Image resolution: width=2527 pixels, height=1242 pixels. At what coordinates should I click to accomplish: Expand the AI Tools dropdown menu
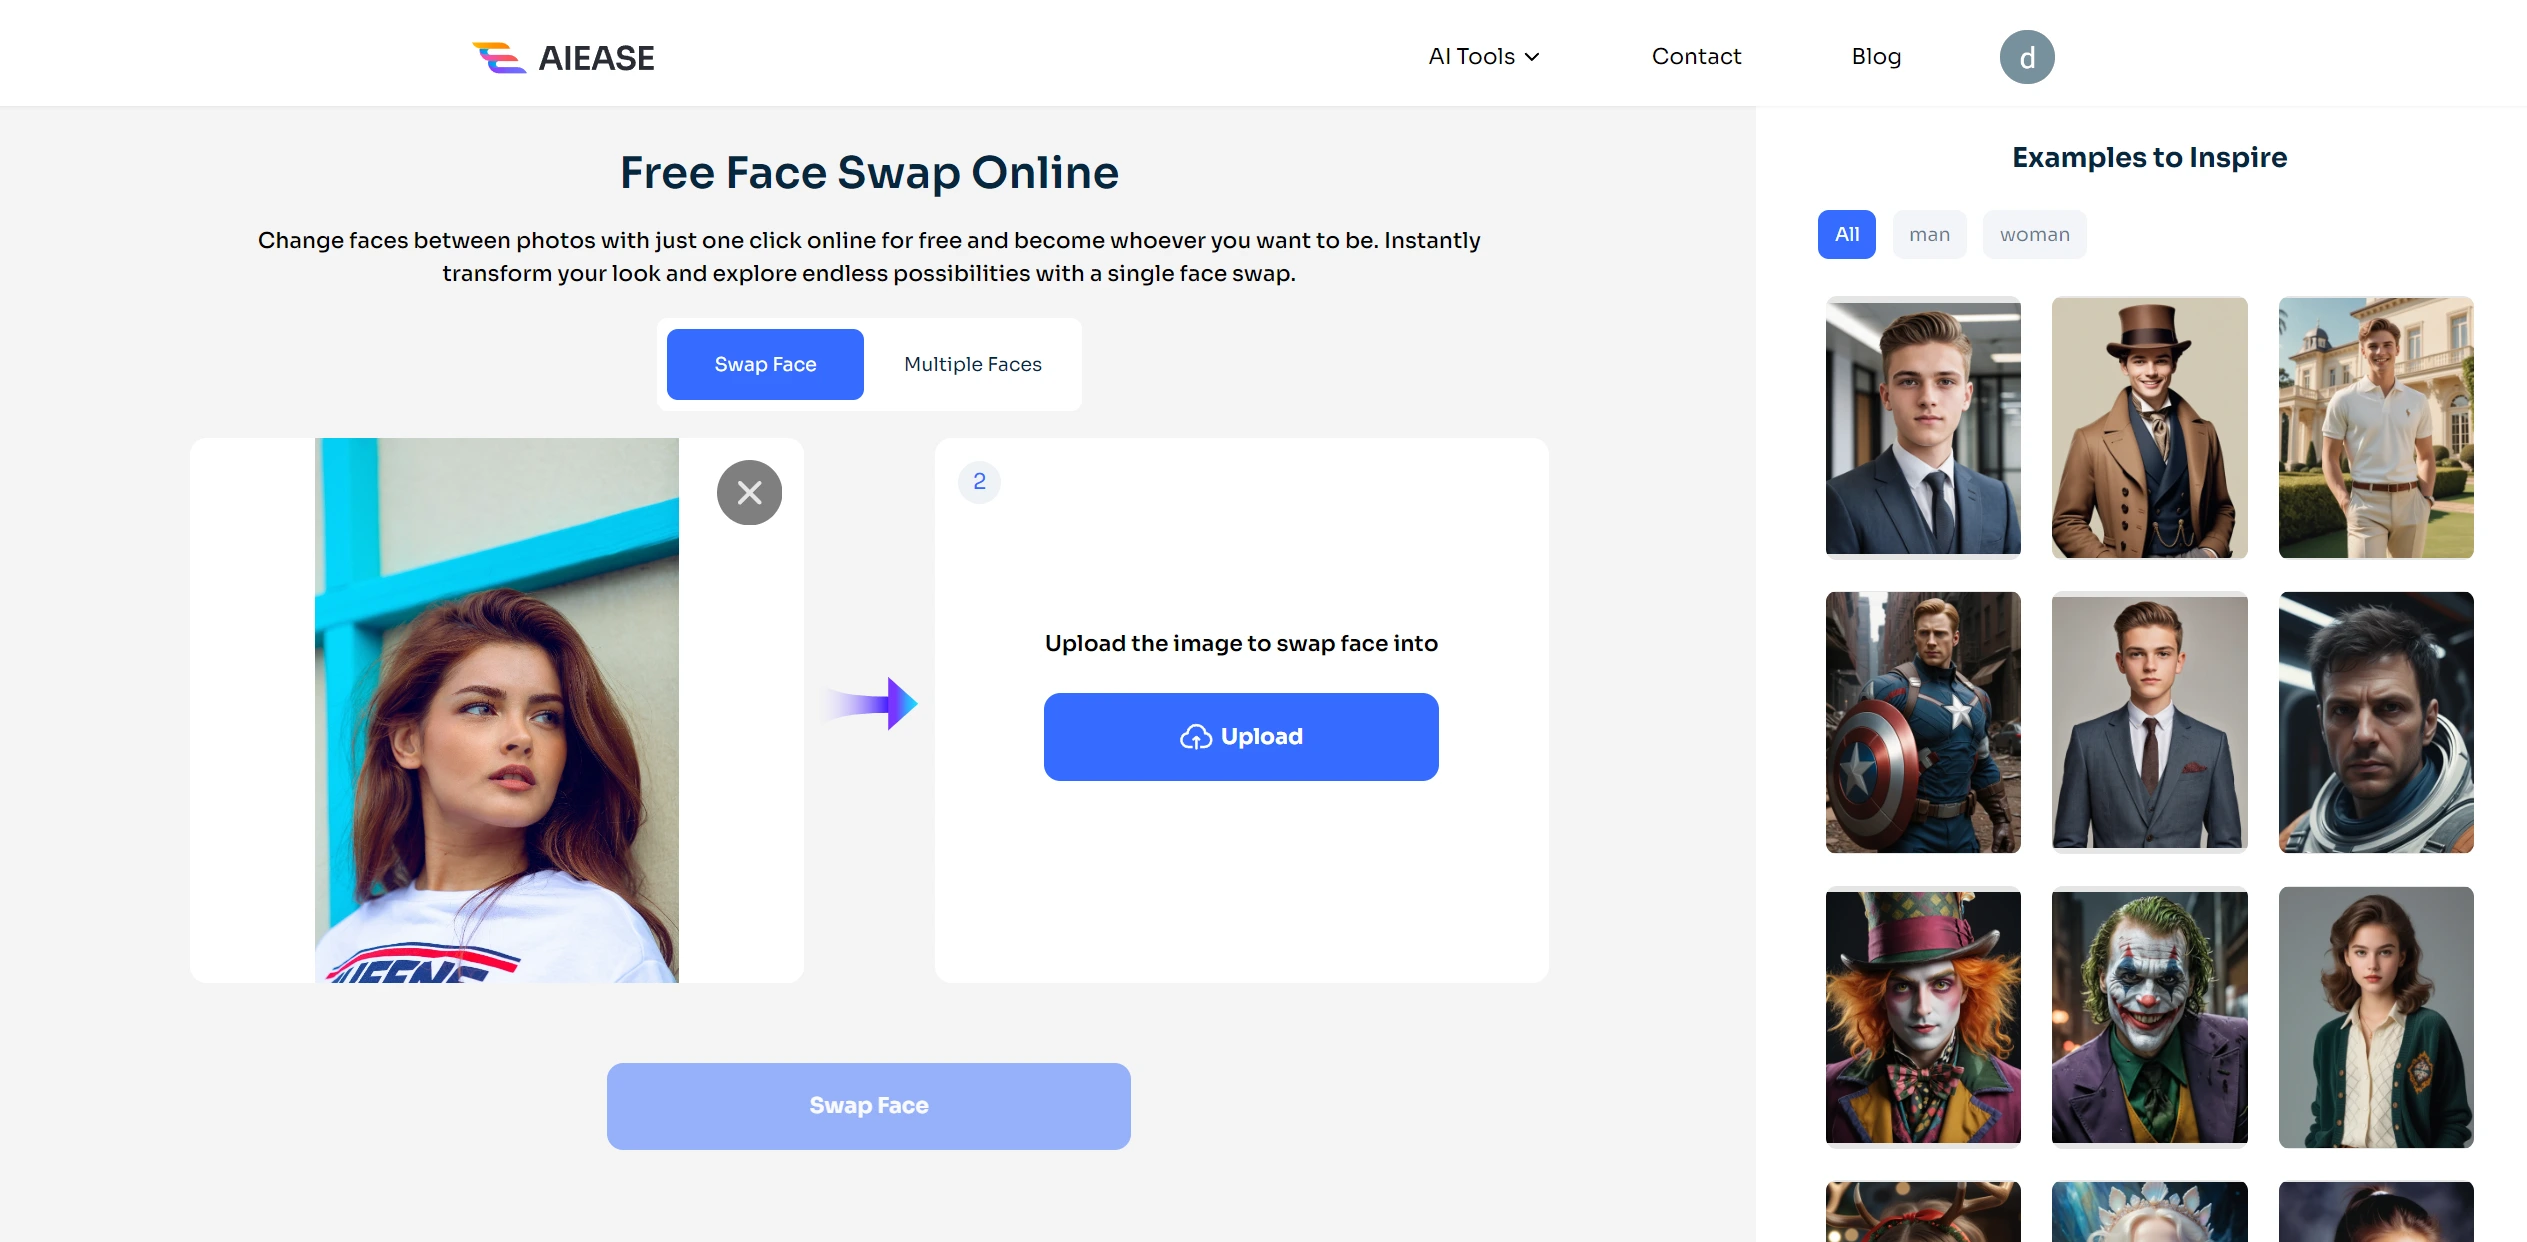pyautogui.click(x=1483, y=55)
